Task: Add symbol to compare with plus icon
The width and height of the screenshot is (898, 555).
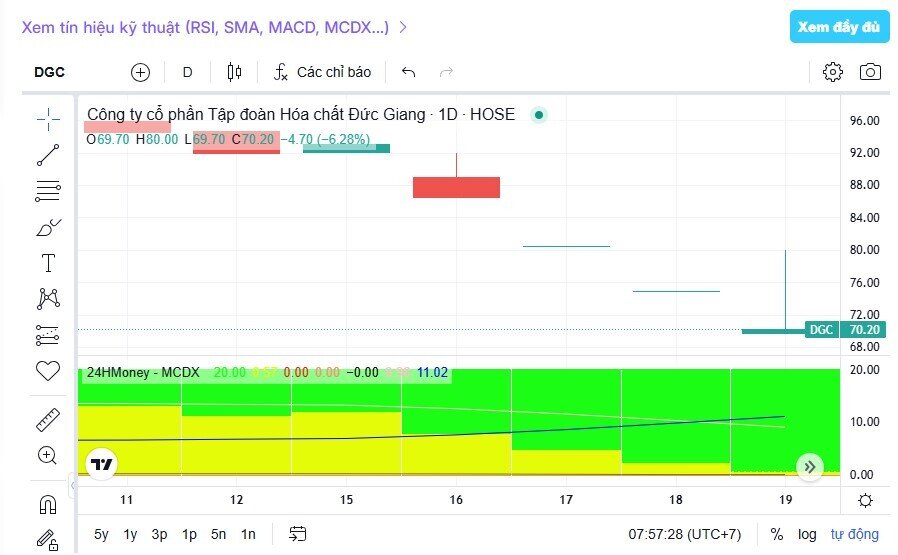Action: [140, 72]
